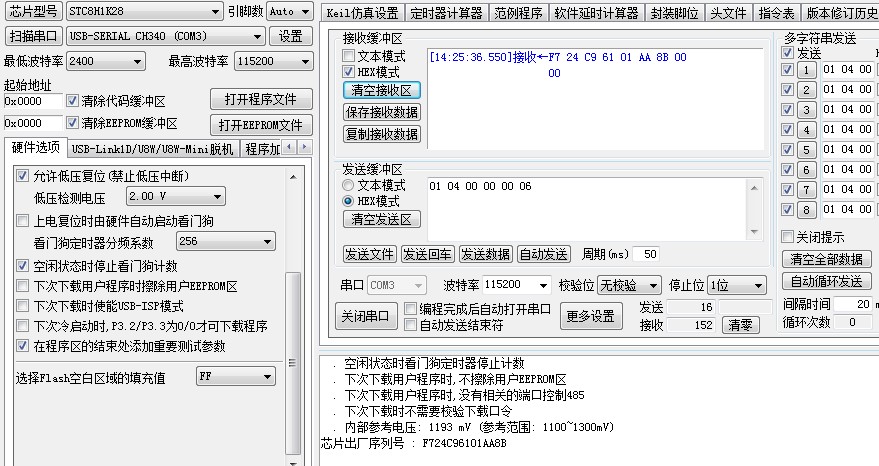The width and height of the screenshot is (879, 466).
Task: Click the 打开程序文件 button
Action: pyautogui.click(x=261, y=99)
